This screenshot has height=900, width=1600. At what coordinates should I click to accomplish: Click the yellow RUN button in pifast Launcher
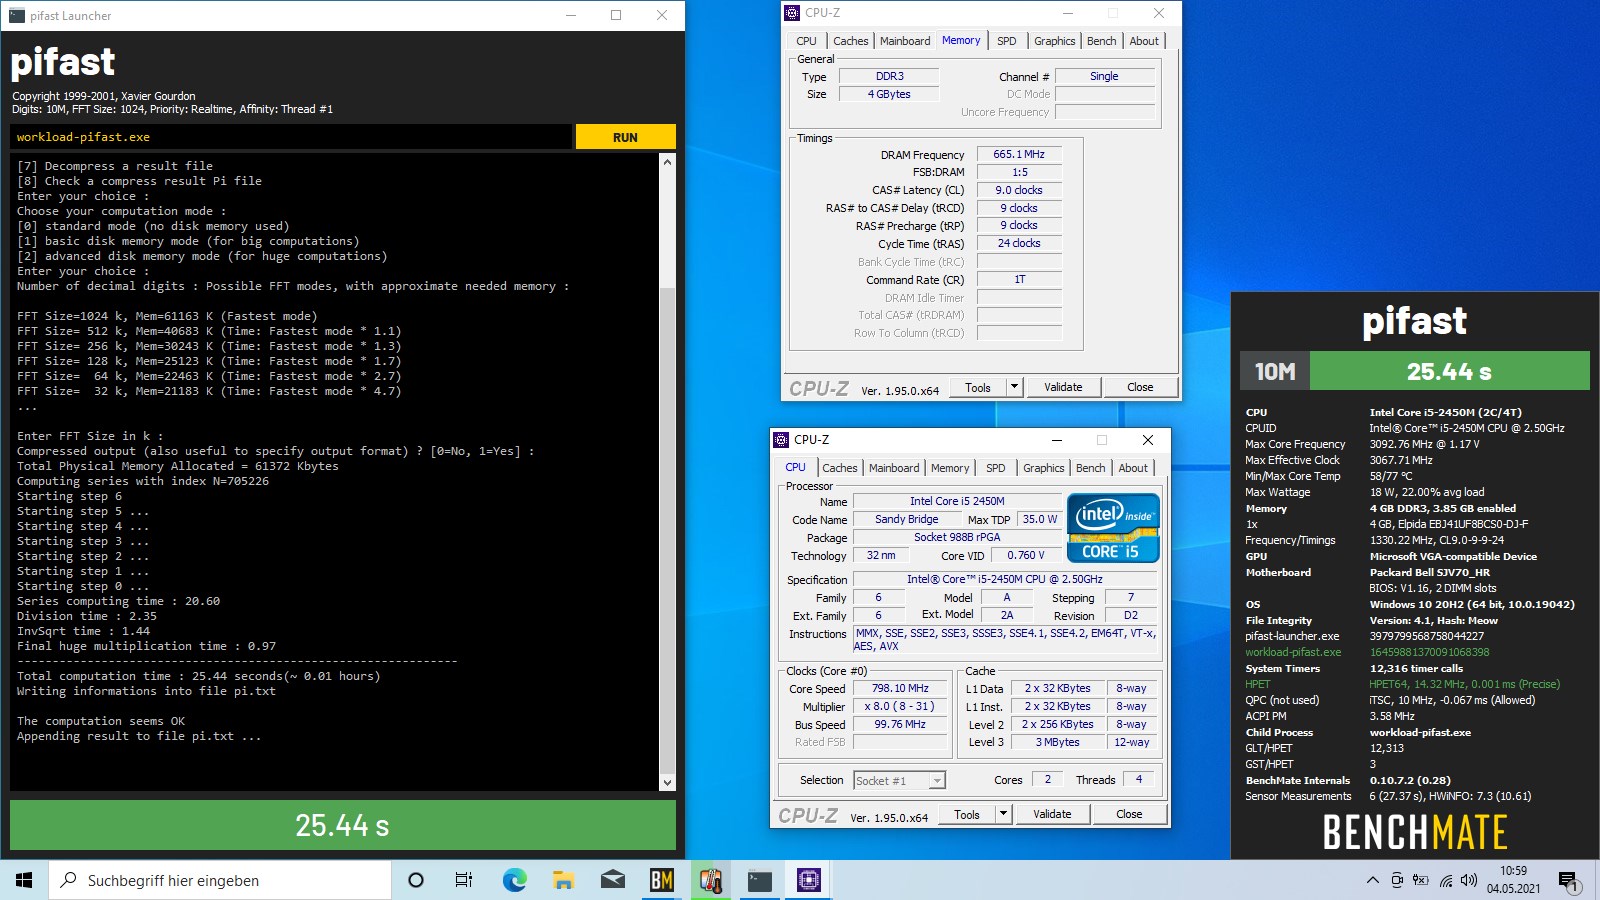click(x=625, y=137)
